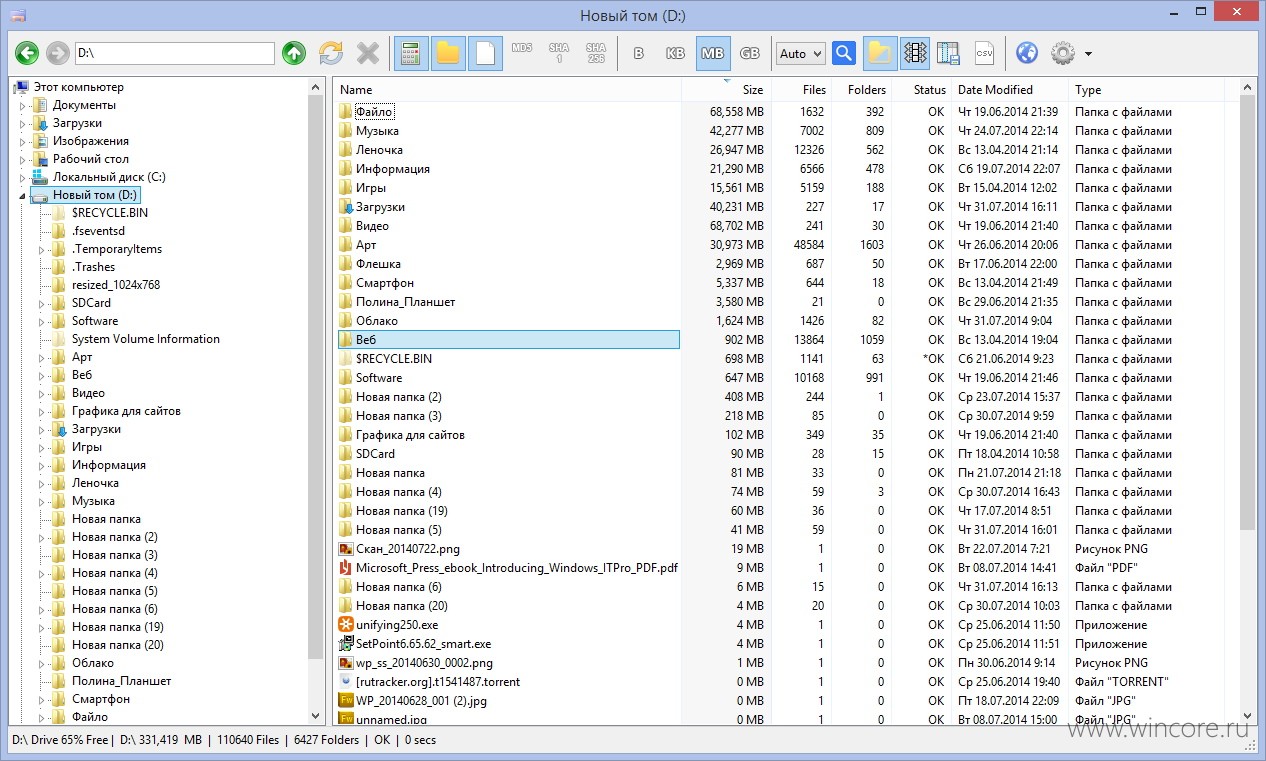Click the Изображения folder icon in tree
Viewport: 1266px width, 761px height.
coord(41,141)
